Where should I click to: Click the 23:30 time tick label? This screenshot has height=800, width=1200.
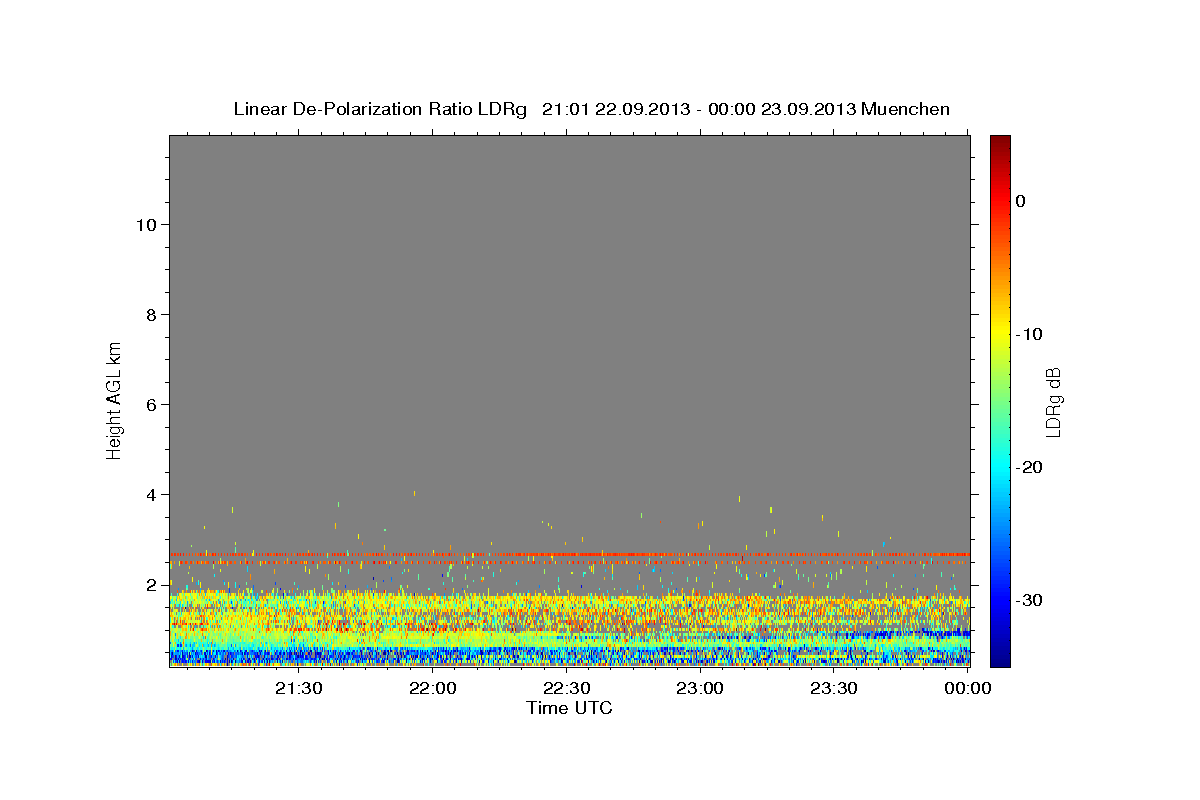(834, 688)
